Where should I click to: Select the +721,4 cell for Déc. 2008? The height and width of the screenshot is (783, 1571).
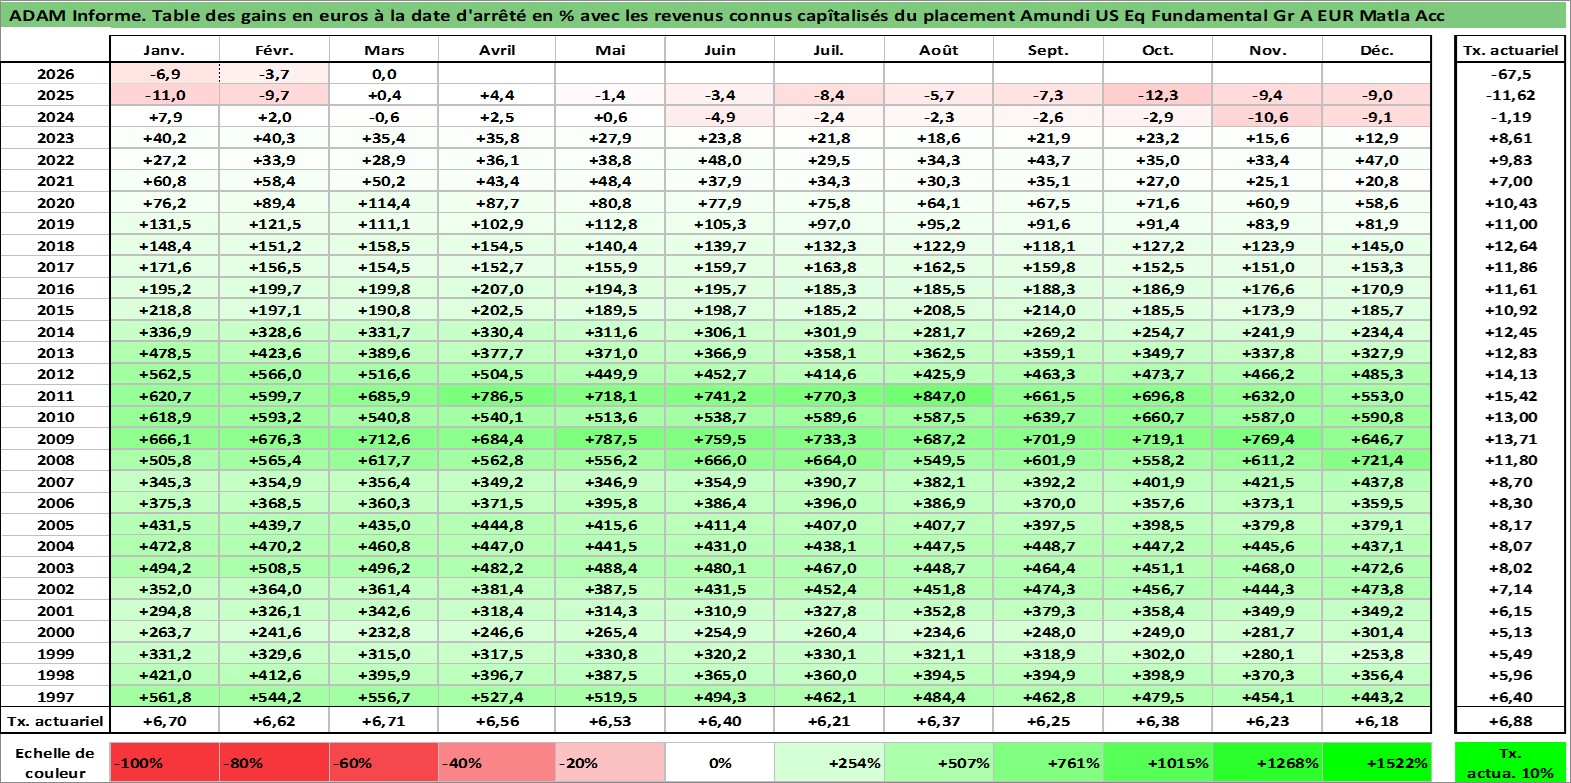click(x=1377, y=460)
